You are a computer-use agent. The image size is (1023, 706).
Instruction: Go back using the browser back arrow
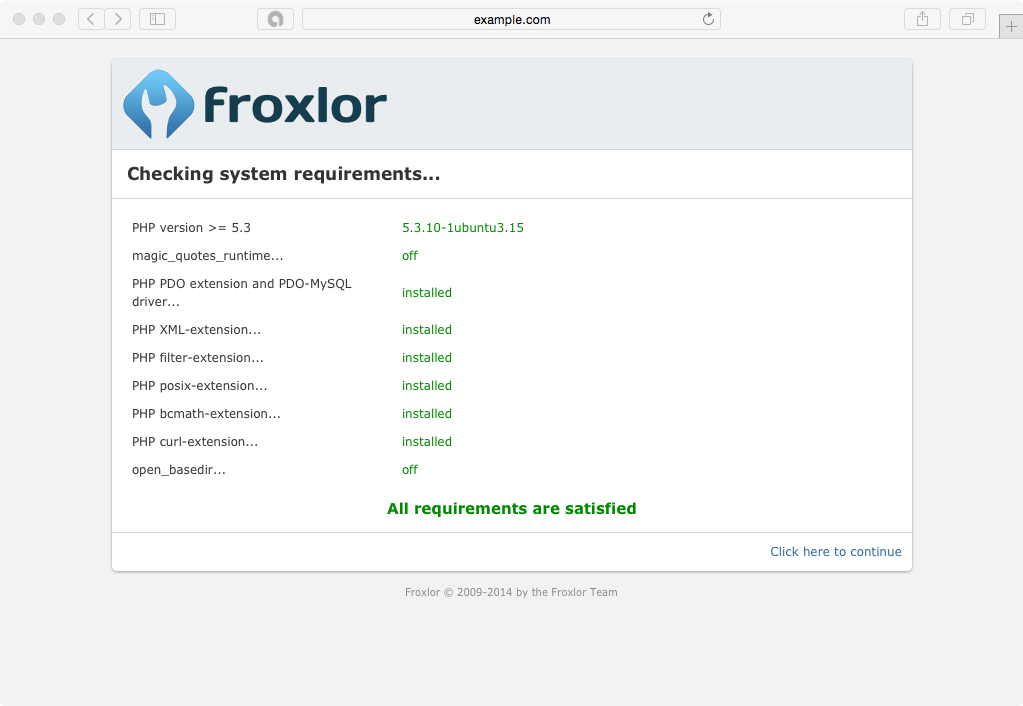(x=91, y=19)
